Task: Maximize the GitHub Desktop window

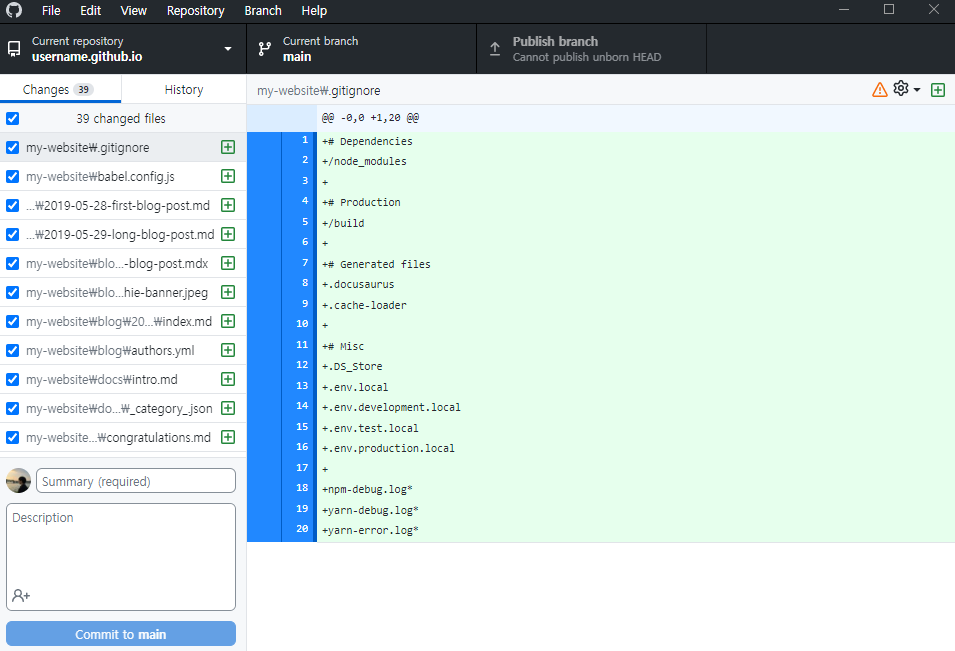Action: [x=889, y=10]
